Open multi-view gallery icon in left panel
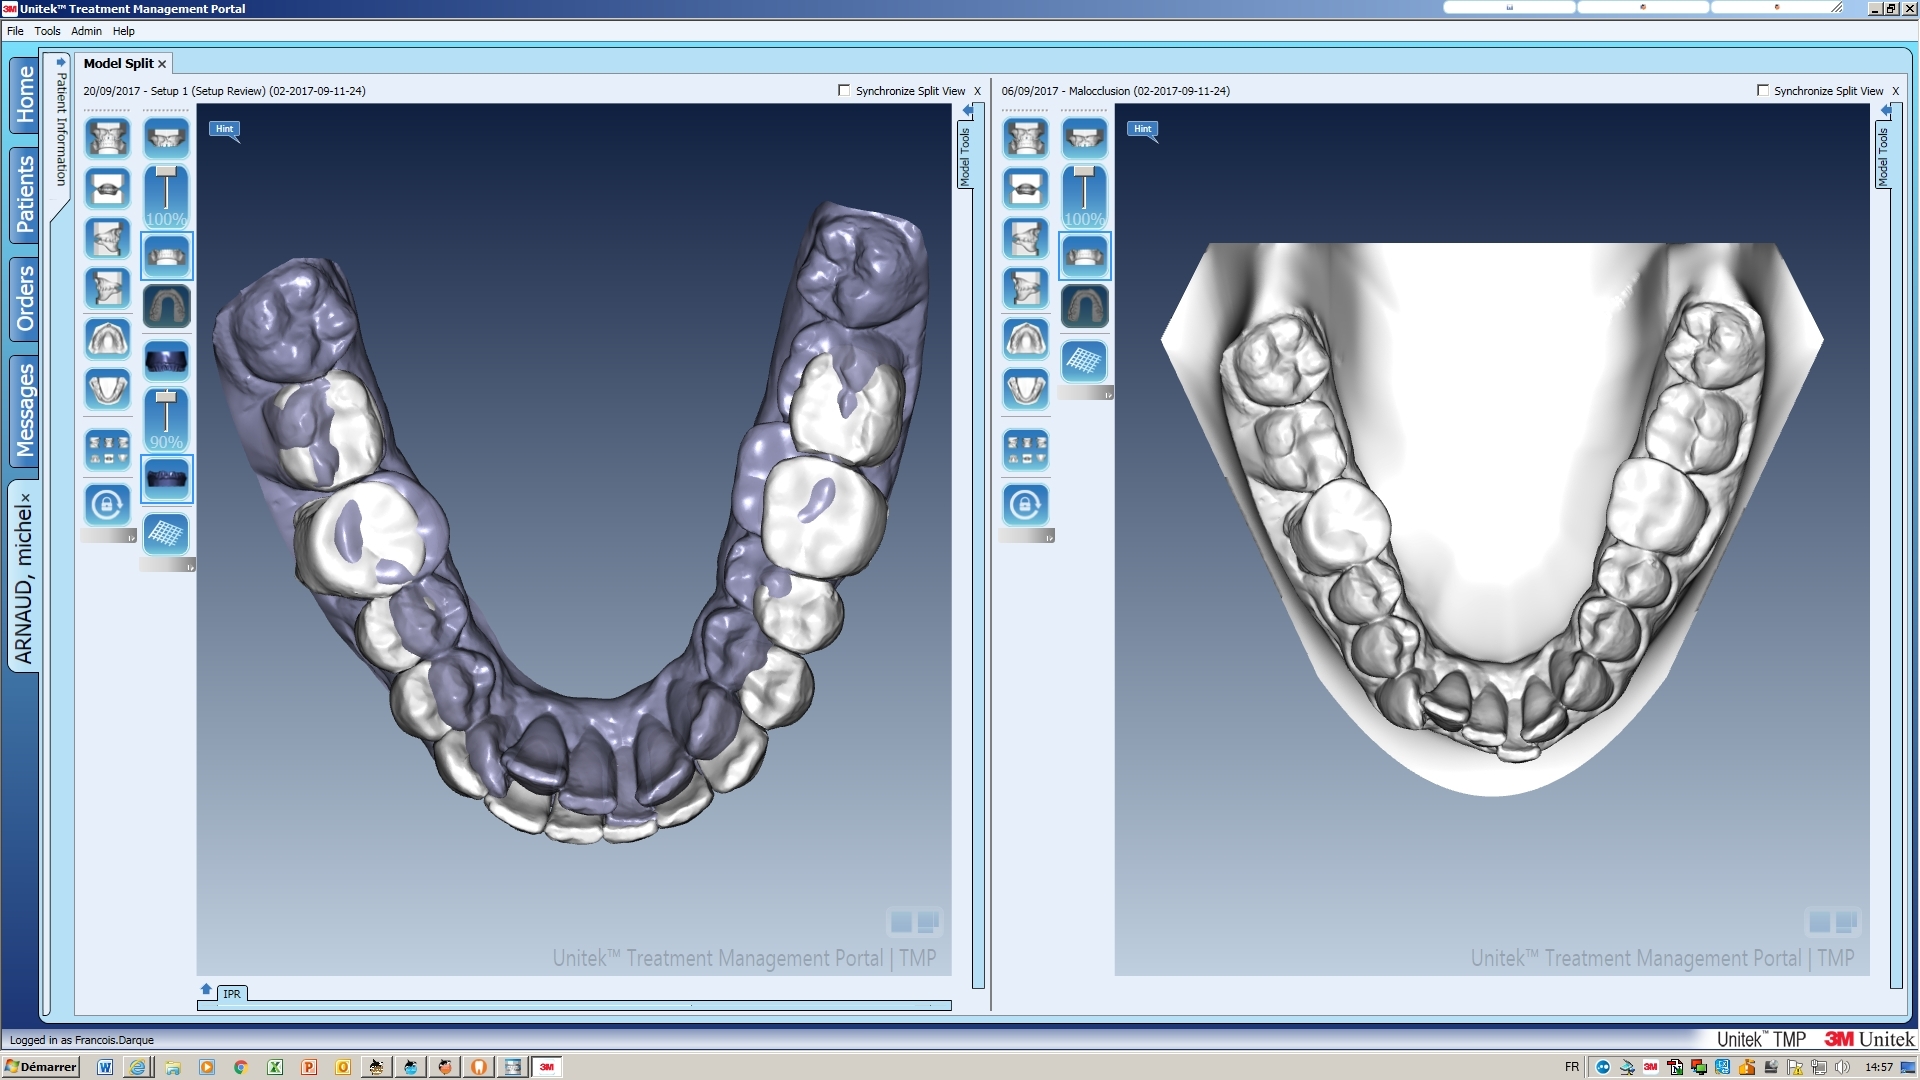 pos(107,450)
